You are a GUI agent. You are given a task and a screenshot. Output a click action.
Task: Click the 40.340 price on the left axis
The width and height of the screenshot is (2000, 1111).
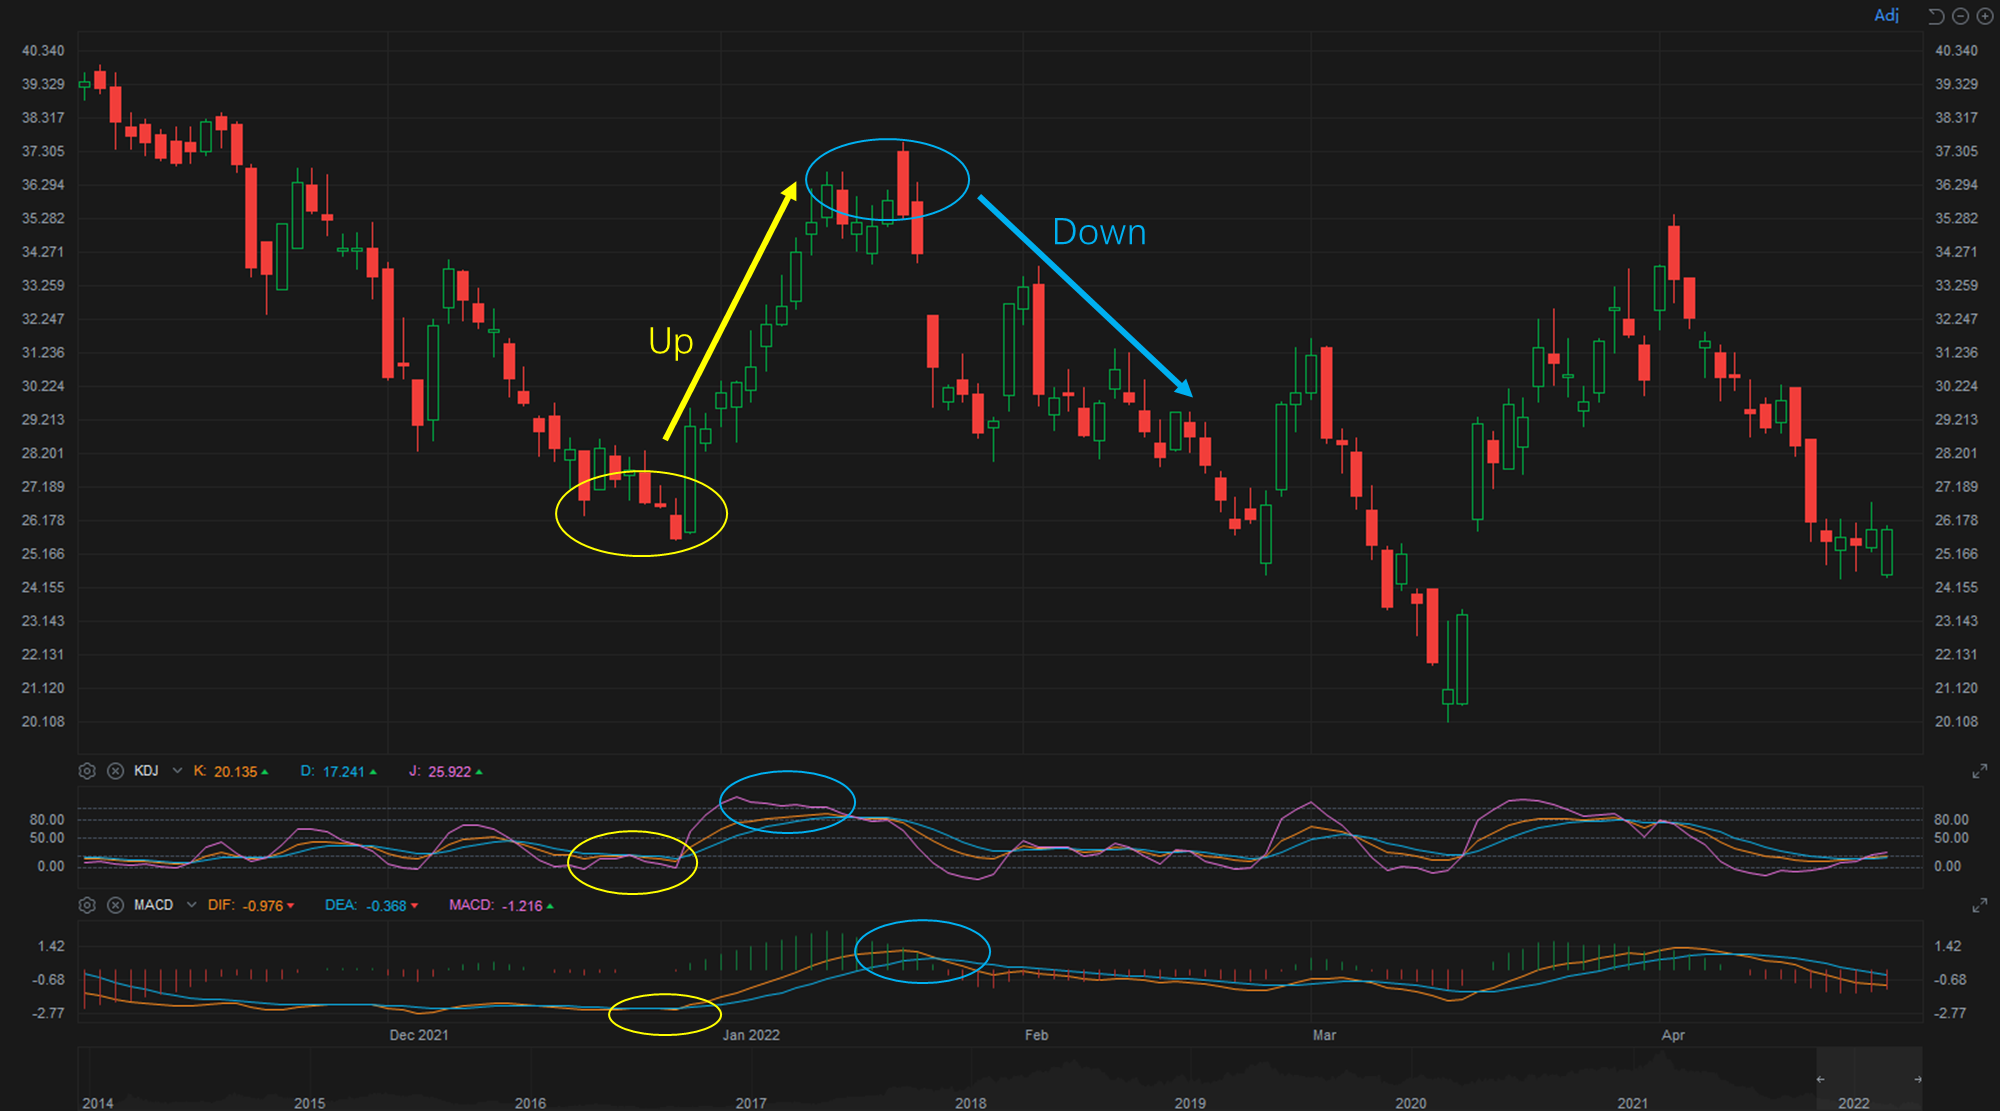click(x=43, y=51)
